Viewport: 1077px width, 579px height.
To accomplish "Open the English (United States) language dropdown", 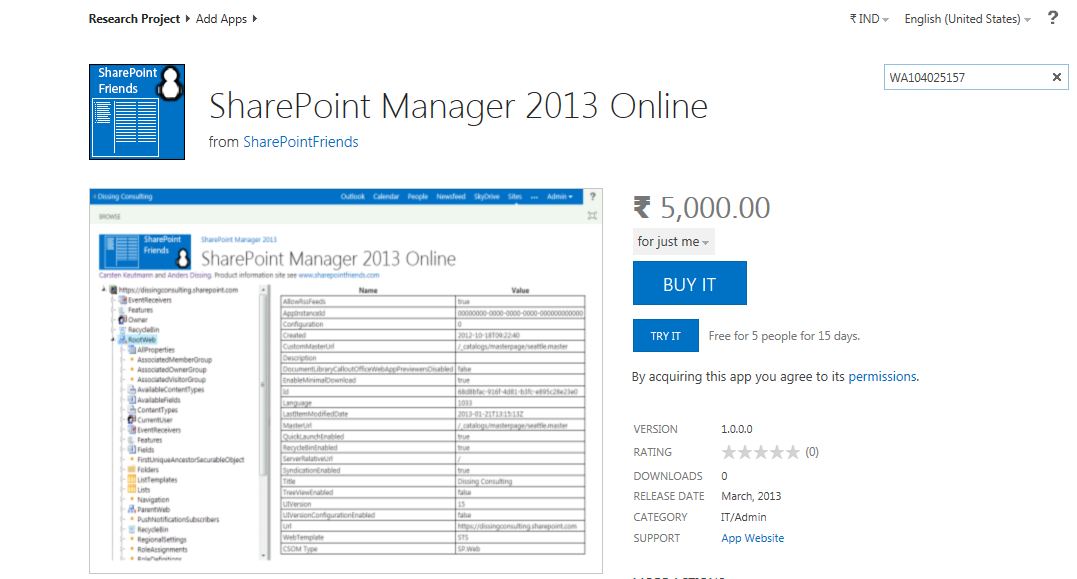I will [967, 19].
